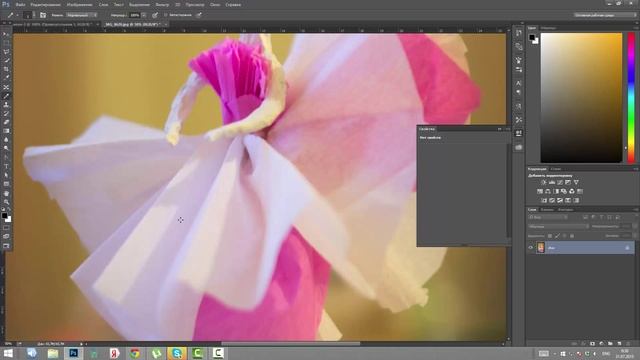Toggle lock transparent pixels
Screen dimensions: 640x360
pyautogui.click(x=549, y=236)
